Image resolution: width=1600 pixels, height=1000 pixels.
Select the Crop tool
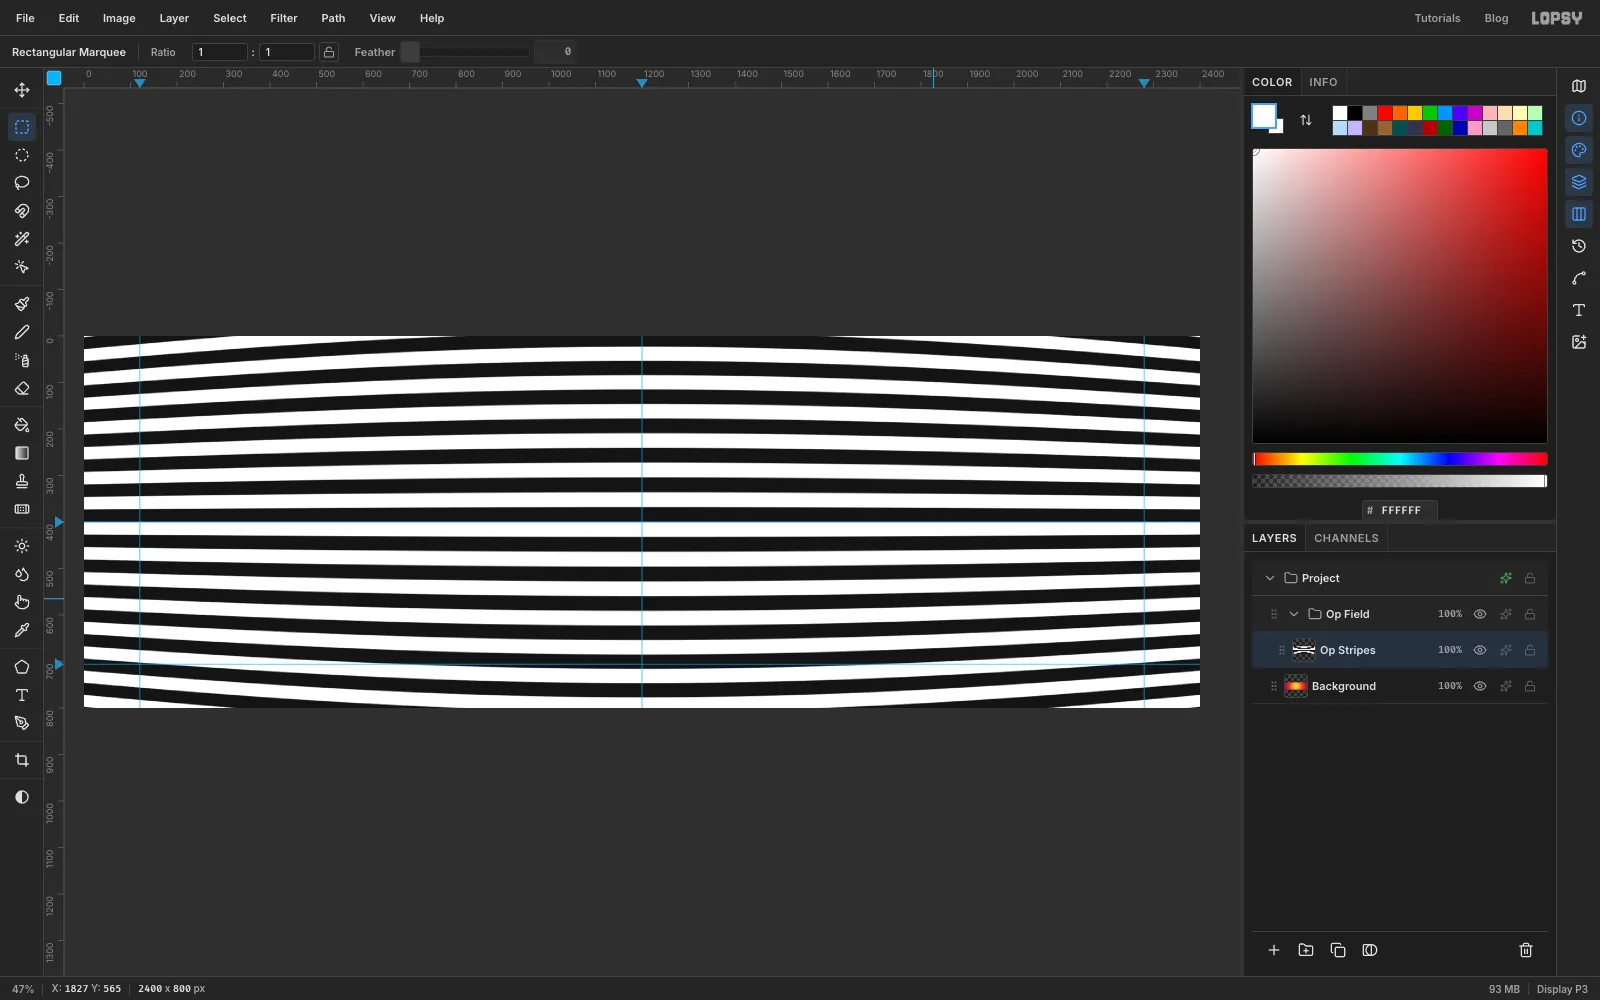coord(22,760)
